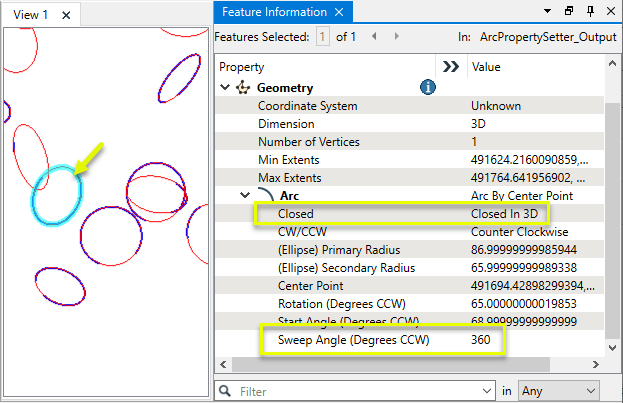Collapse the Arc section chevron
The width and height of the screenshot is (623, 403).
pyautogui.click(x=246, y=195)
